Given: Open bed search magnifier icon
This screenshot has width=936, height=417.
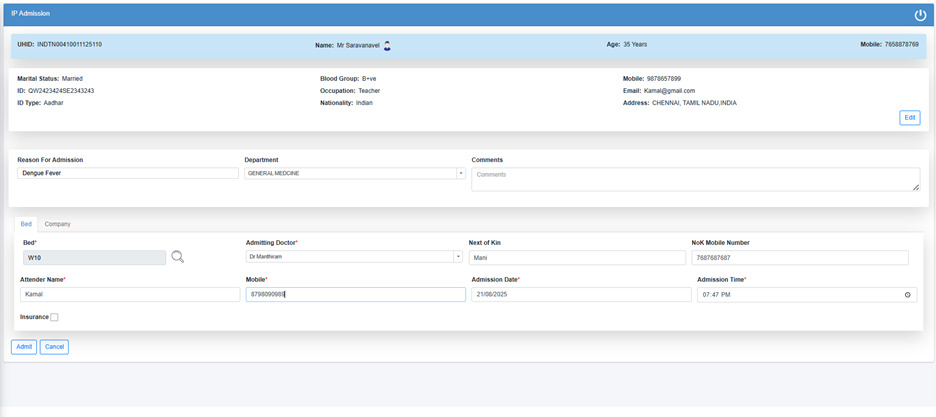Looking at the screenshot, I should click(177, 257).
